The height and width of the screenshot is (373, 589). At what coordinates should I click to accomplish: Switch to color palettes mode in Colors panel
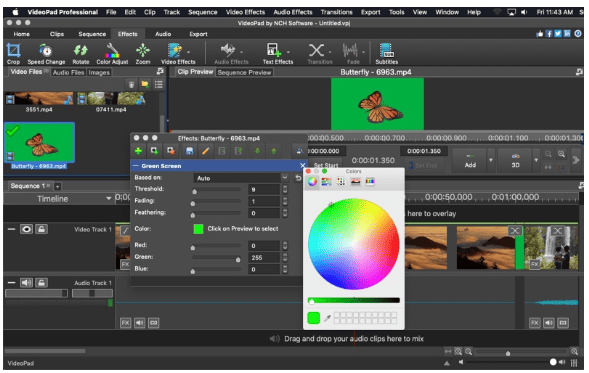coord(341,182)
